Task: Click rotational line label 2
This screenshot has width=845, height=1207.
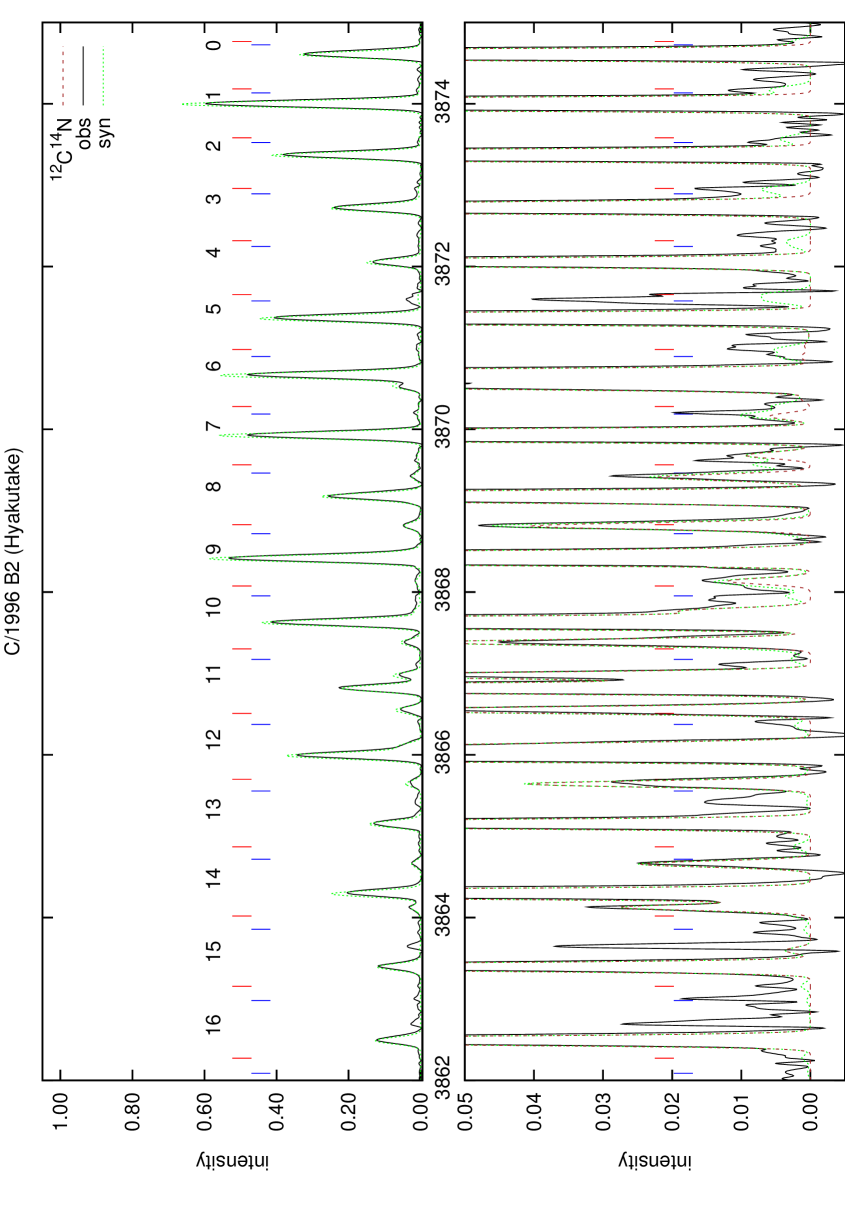Action: 212,147
